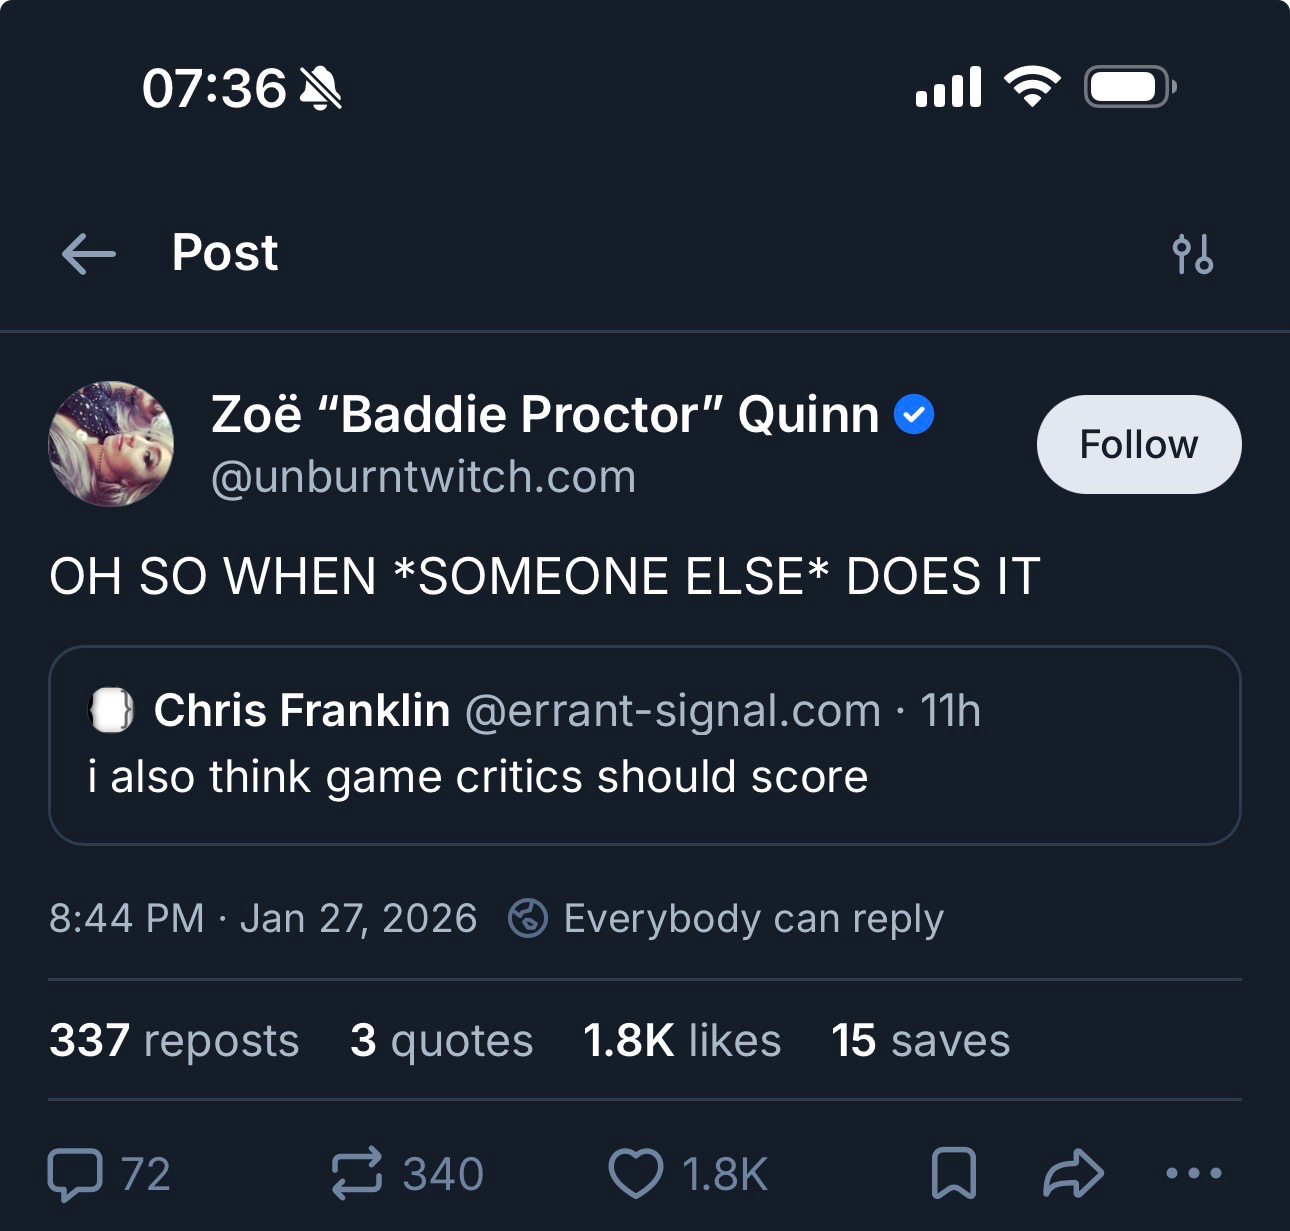Viewport: 1290px width, 1231px height.
Task: Tap the battery icon in status bar
Action: 1129,87
